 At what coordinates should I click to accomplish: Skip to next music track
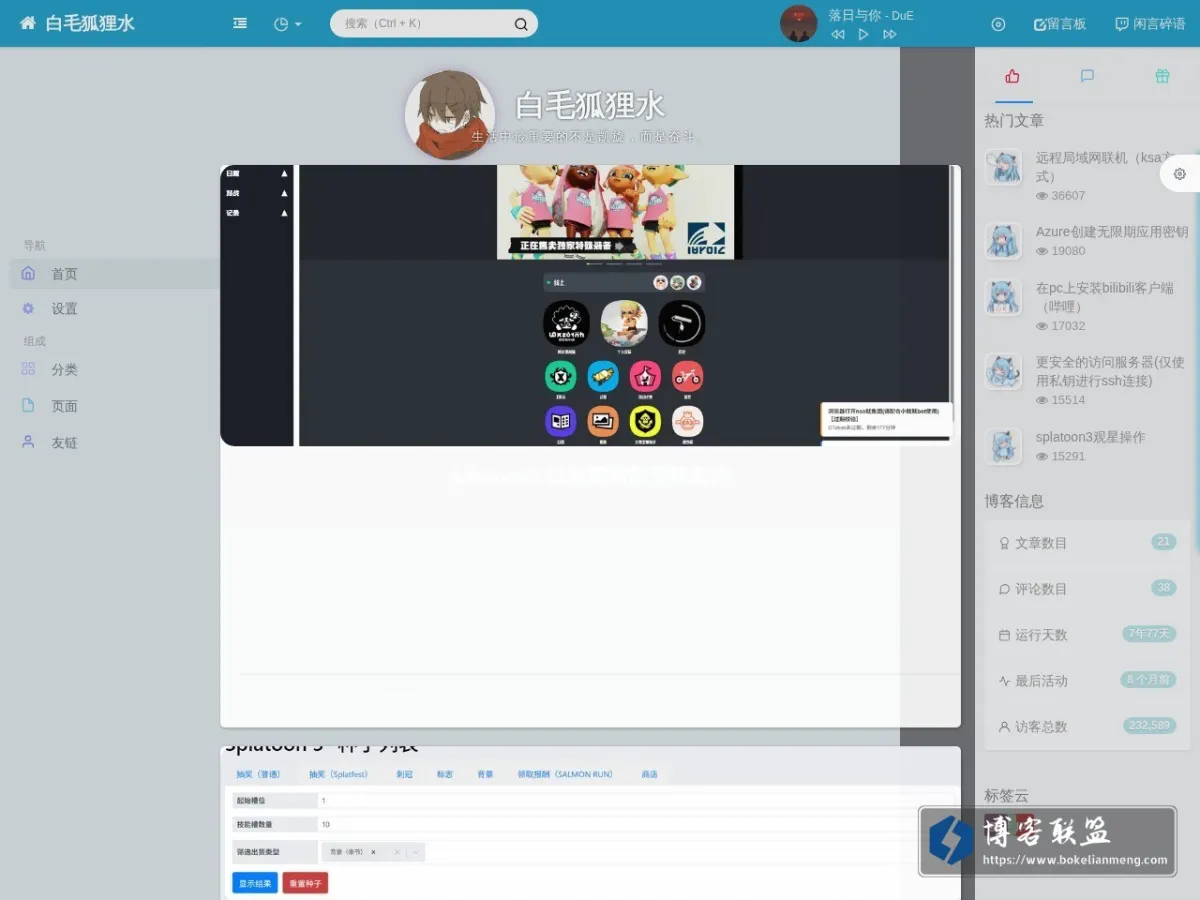tap(890, 34)
